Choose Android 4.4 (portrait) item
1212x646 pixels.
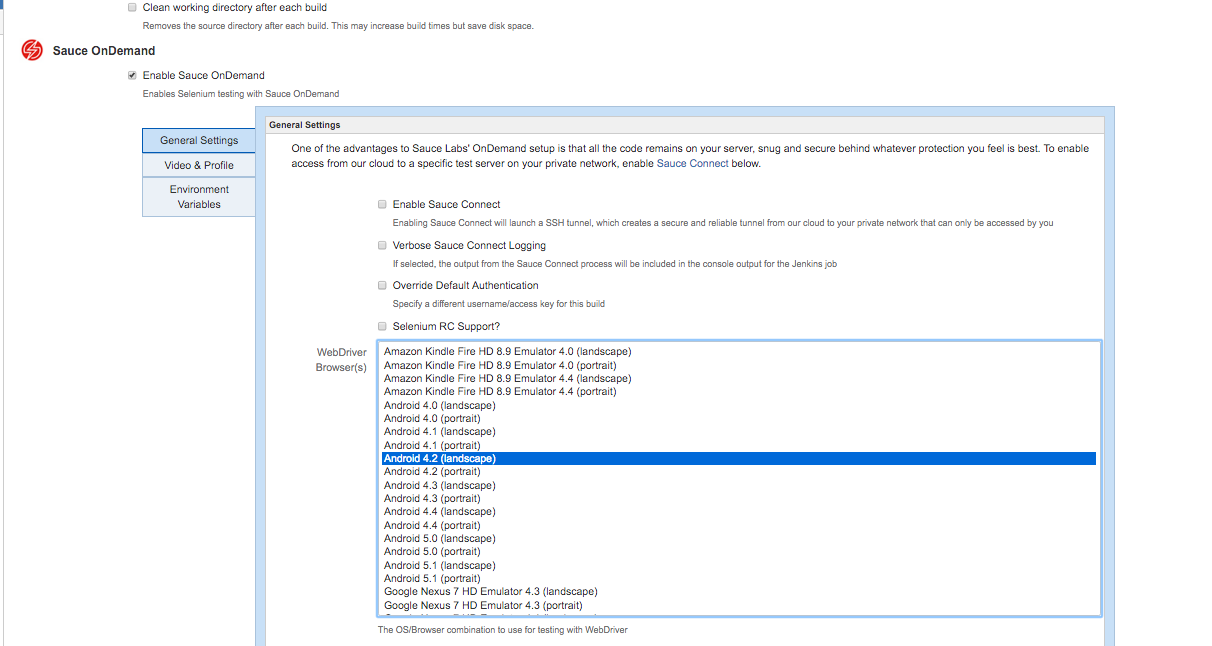click(739, 525)
